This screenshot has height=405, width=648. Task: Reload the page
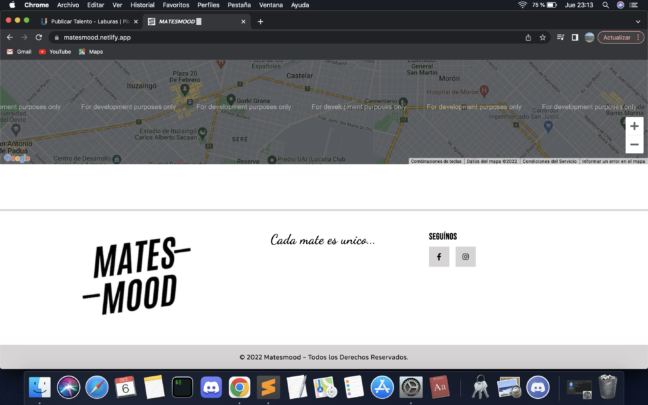[x=39, y=37]
